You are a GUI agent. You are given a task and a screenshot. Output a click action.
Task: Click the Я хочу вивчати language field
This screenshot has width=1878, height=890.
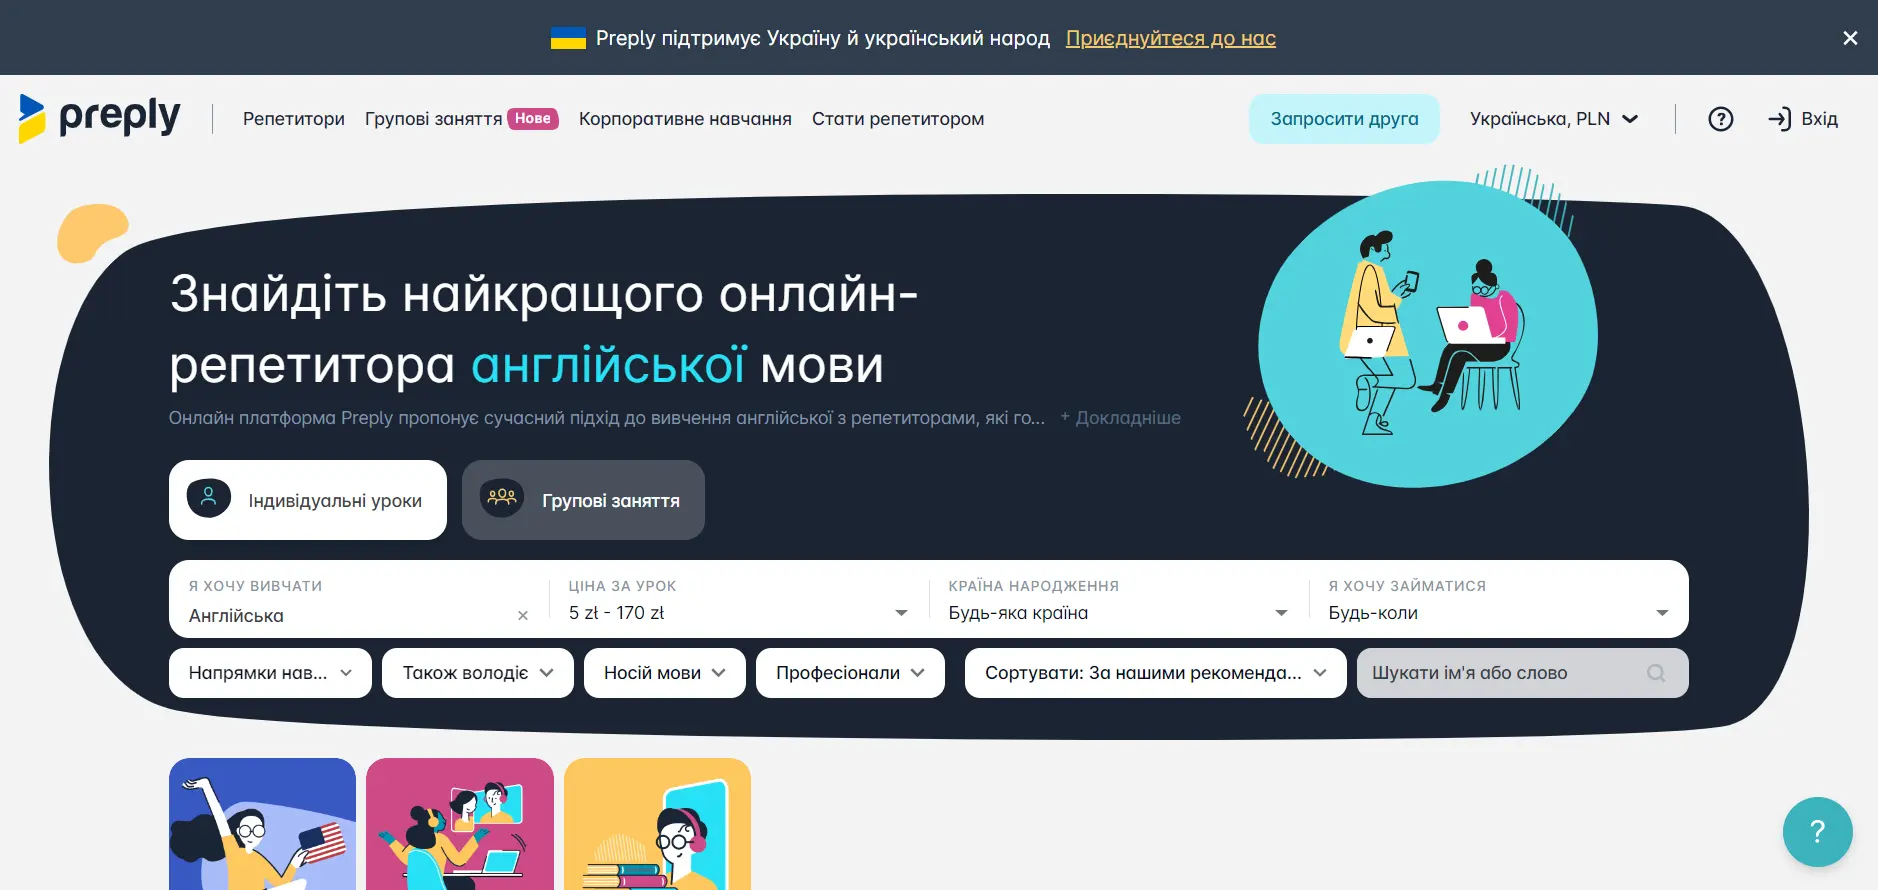click(359, 600)
